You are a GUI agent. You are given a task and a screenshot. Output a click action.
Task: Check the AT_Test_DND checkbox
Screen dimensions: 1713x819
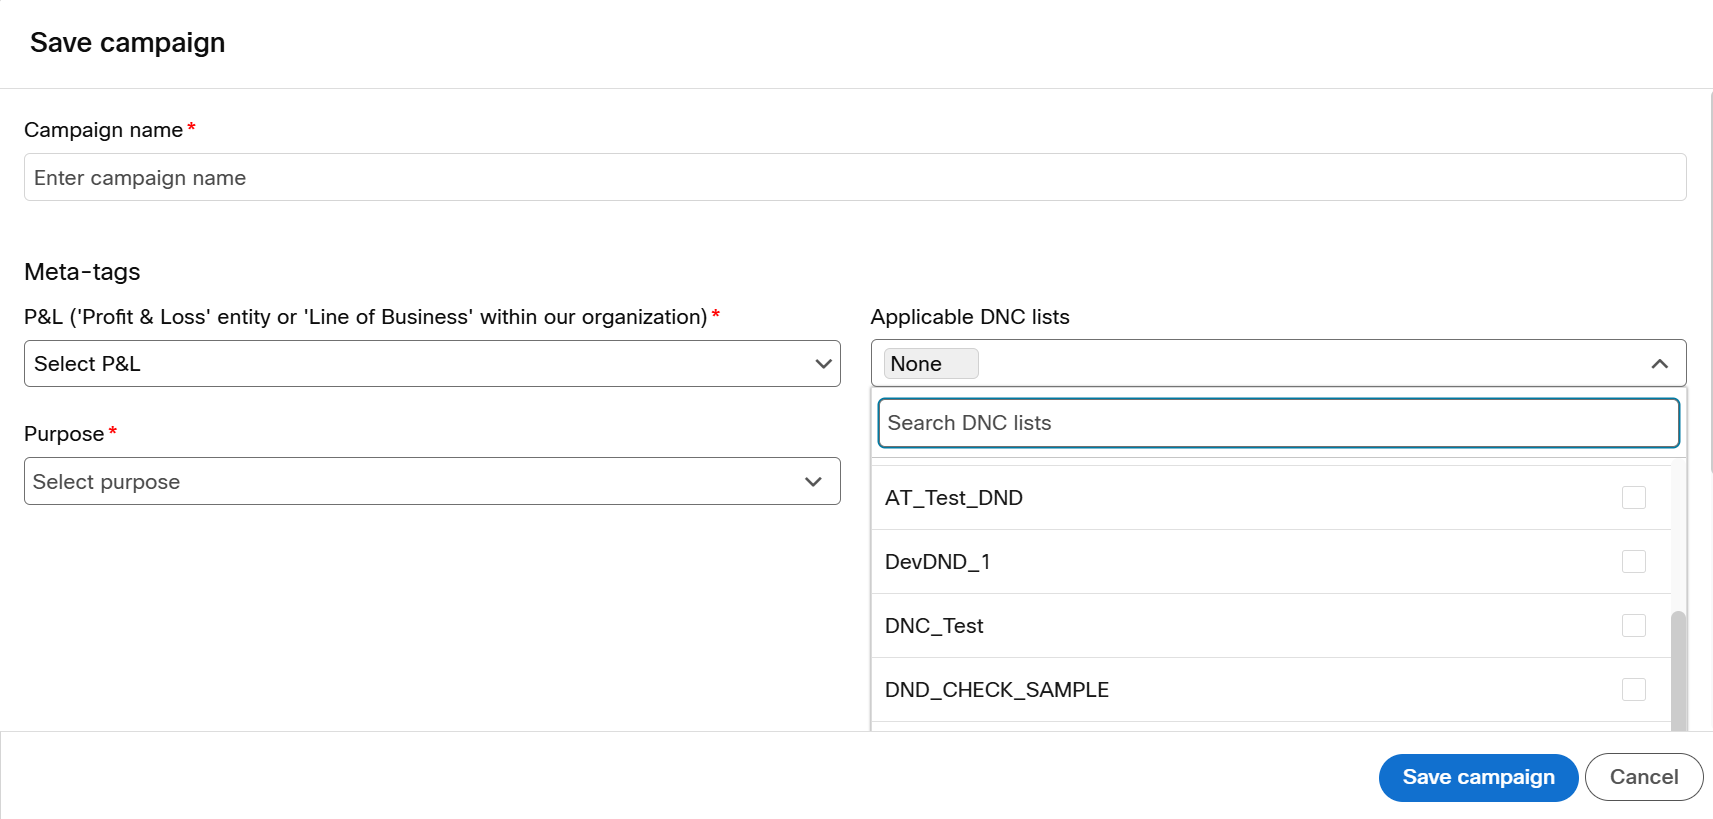(x=1634, y=497)
